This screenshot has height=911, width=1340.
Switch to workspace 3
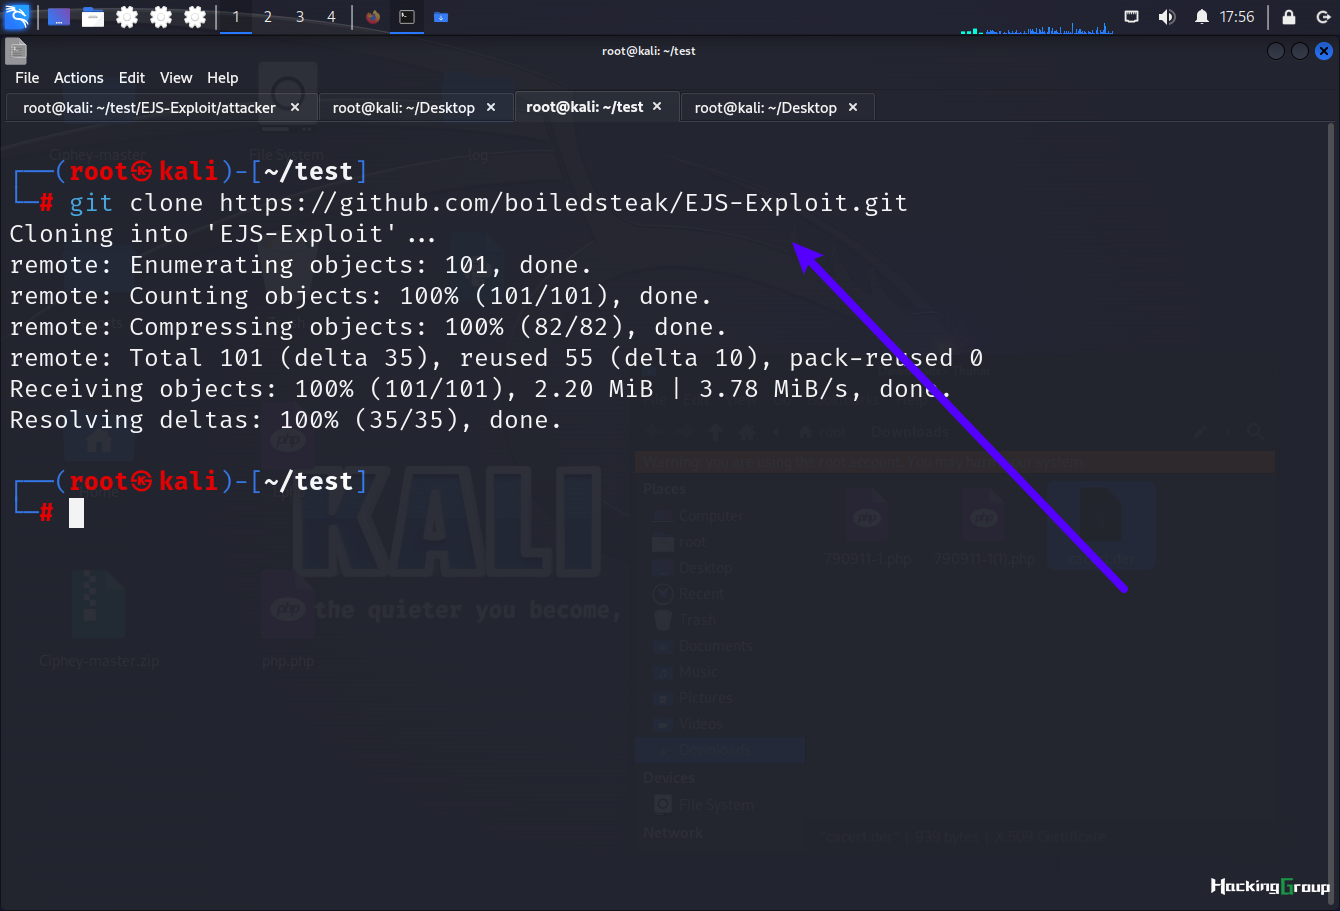pyautogui.click(x=300, y=17)
